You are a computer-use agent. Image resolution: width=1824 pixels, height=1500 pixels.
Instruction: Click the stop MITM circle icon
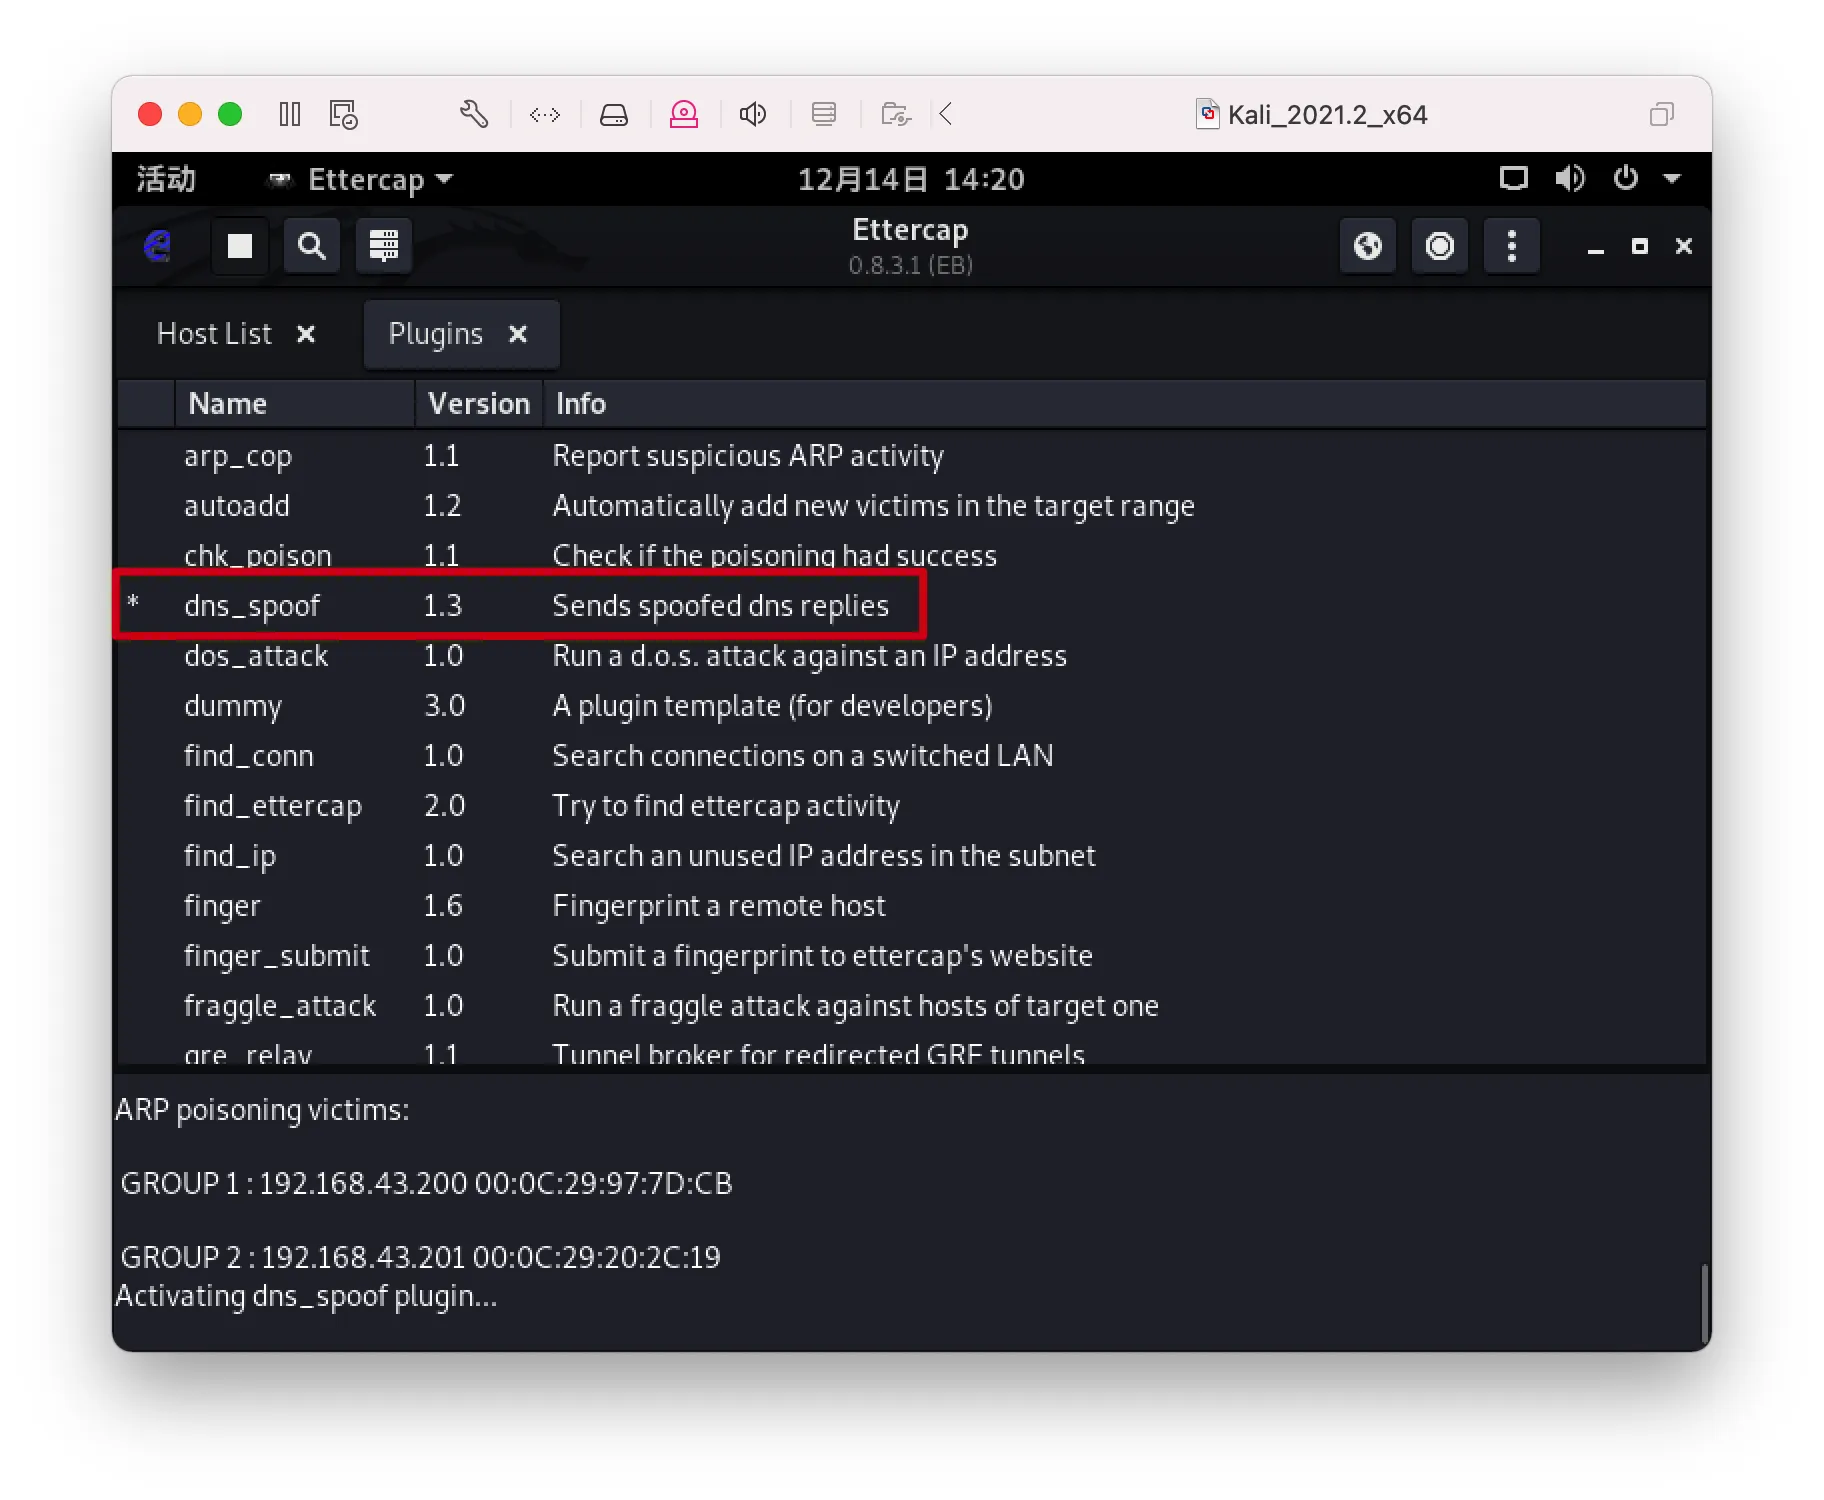(x=1439, y=246)
